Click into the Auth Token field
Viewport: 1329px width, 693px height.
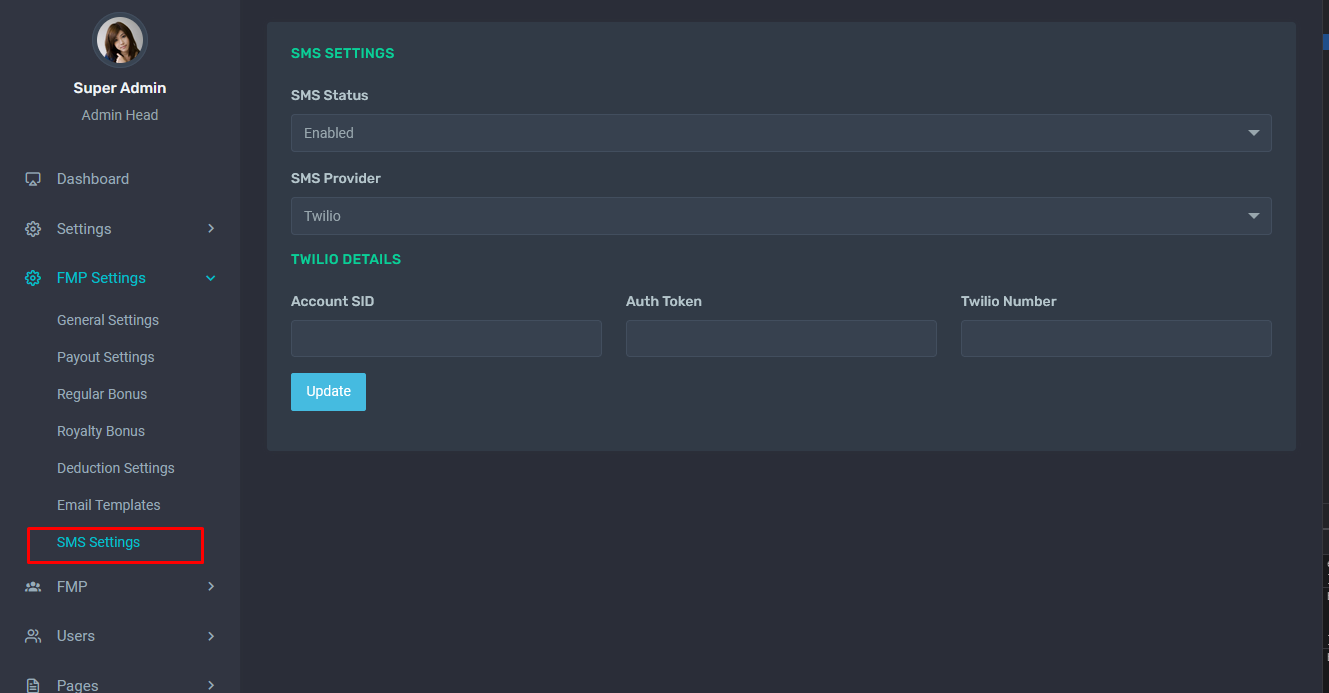pyautogui.click(x=781, y=339)
